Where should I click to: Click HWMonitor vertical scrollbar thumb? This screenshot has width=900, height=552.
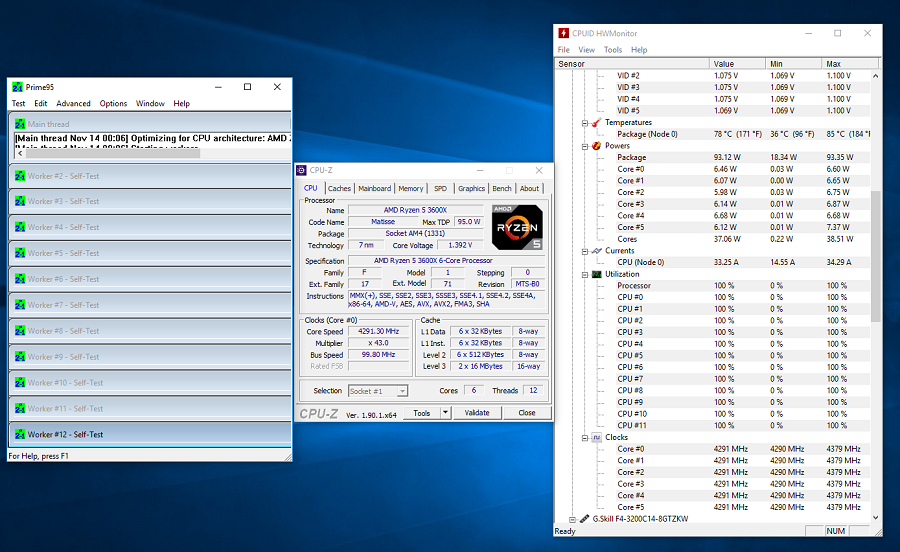tap(875, 256)
